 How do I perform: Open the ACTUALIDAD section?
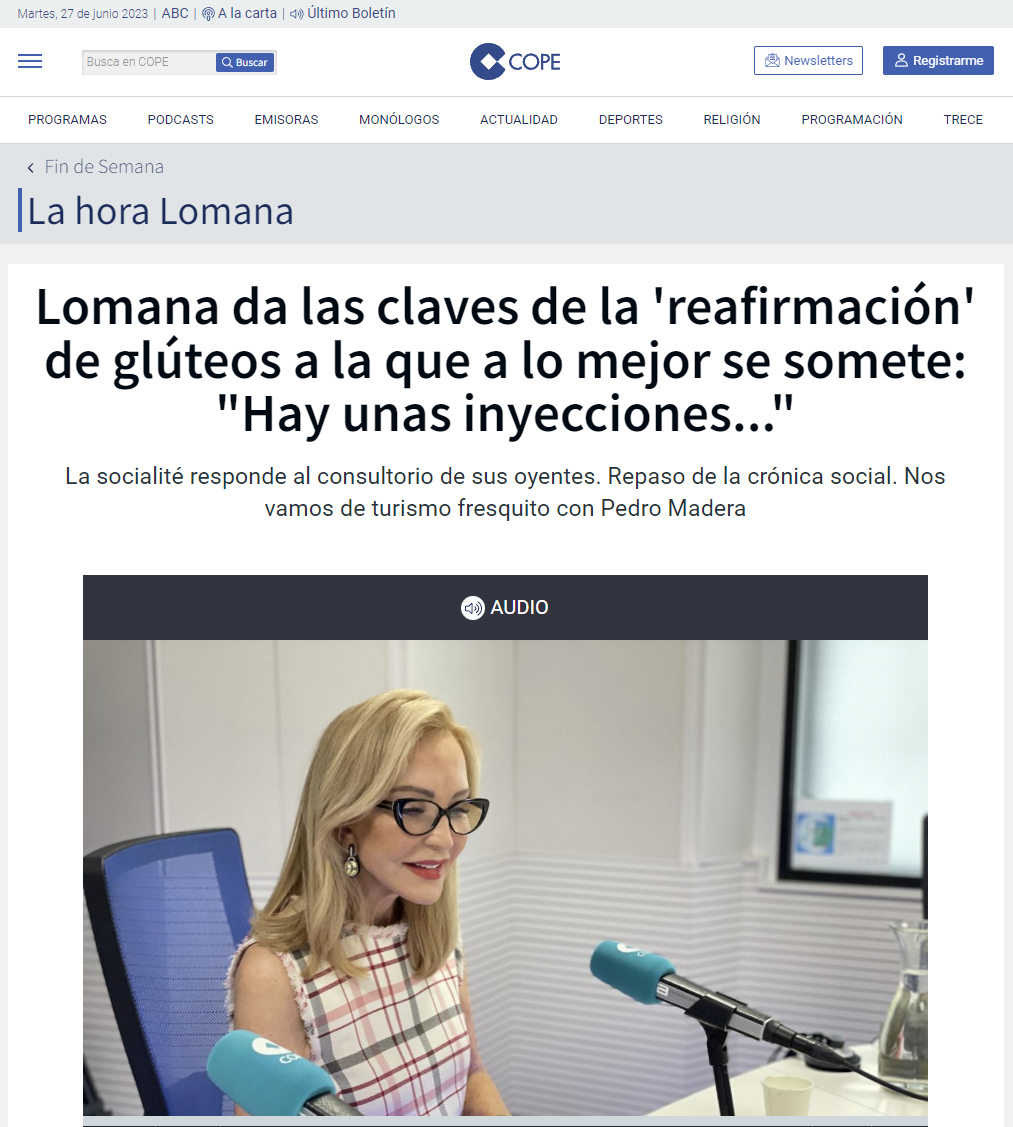pyautogui.click(x=519, y=120)
